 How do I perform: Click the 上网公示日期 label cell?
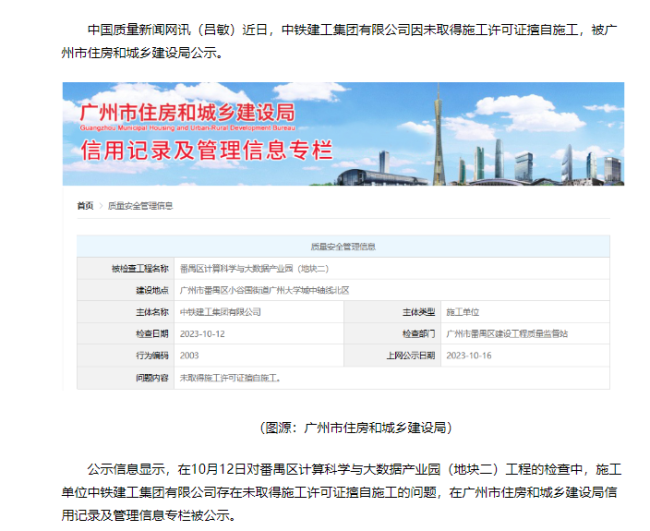tap(410, 356)
